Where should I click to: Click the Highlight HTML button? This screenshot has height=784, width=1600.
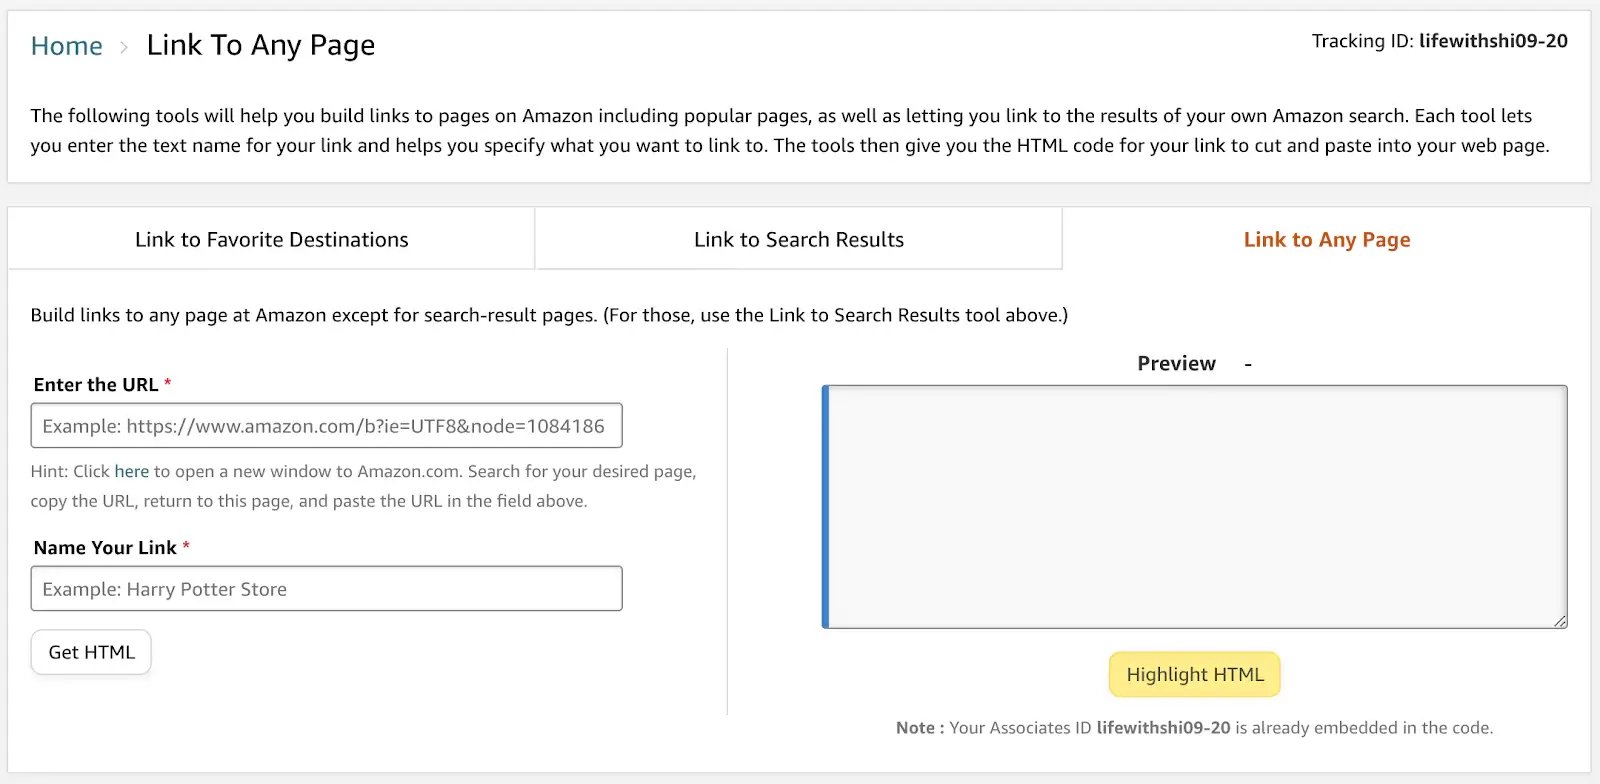[1194, 675]
